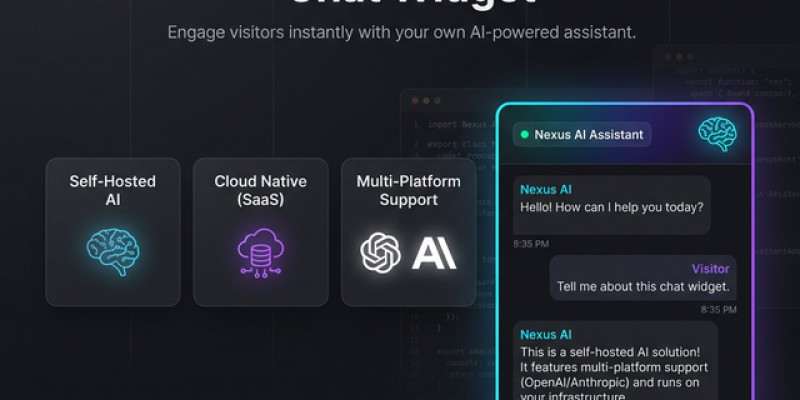Choose the "Multi-Platform Support" card title

pos(408,191)
